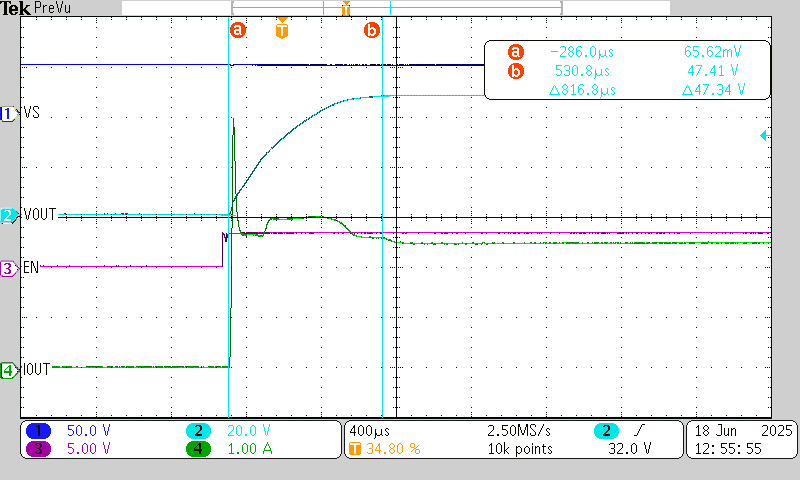The image size is (800, 480).
Task: Click the 32.0 V trigger level readout
Action: click(630, 449)
